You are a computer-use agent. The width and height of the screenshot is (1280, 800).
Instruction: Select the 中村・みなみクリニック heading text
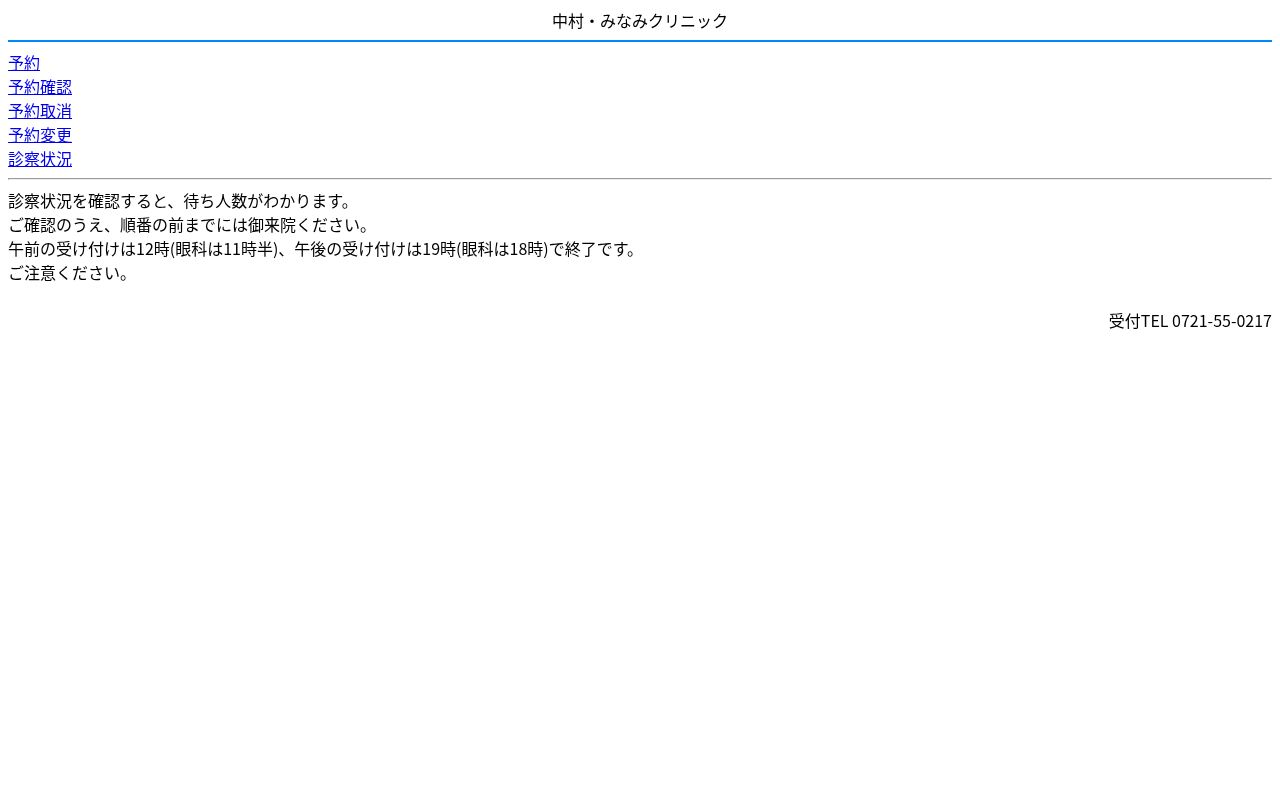(x=640, y=21)
